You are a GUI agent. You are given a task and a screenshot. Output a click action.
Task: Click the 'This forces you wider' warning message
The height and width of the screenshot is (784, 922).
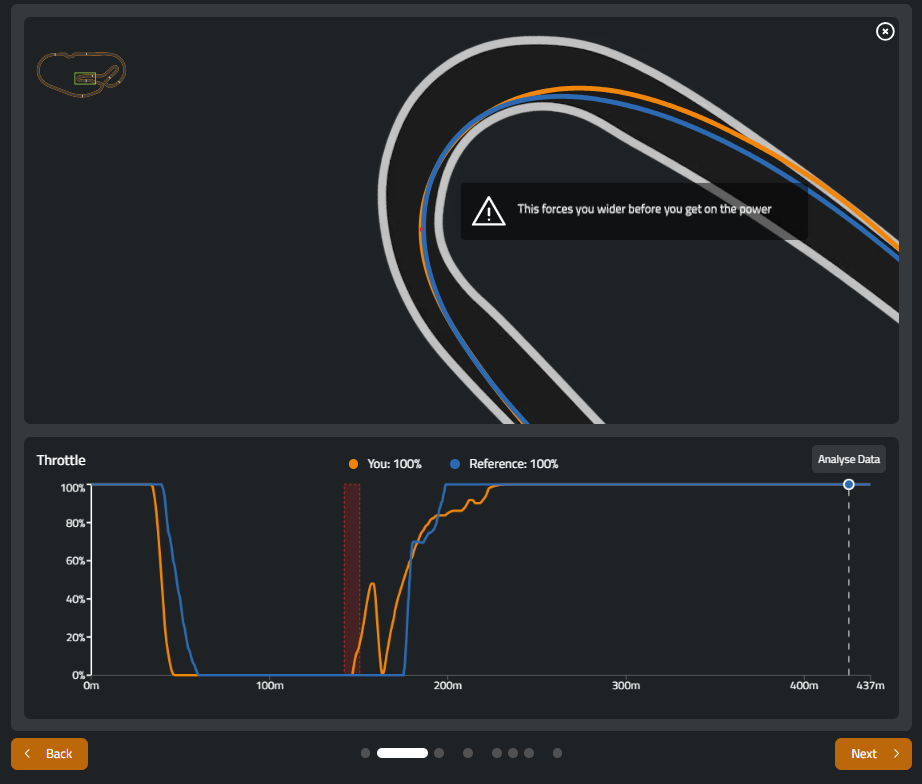[x=644, y=210]
